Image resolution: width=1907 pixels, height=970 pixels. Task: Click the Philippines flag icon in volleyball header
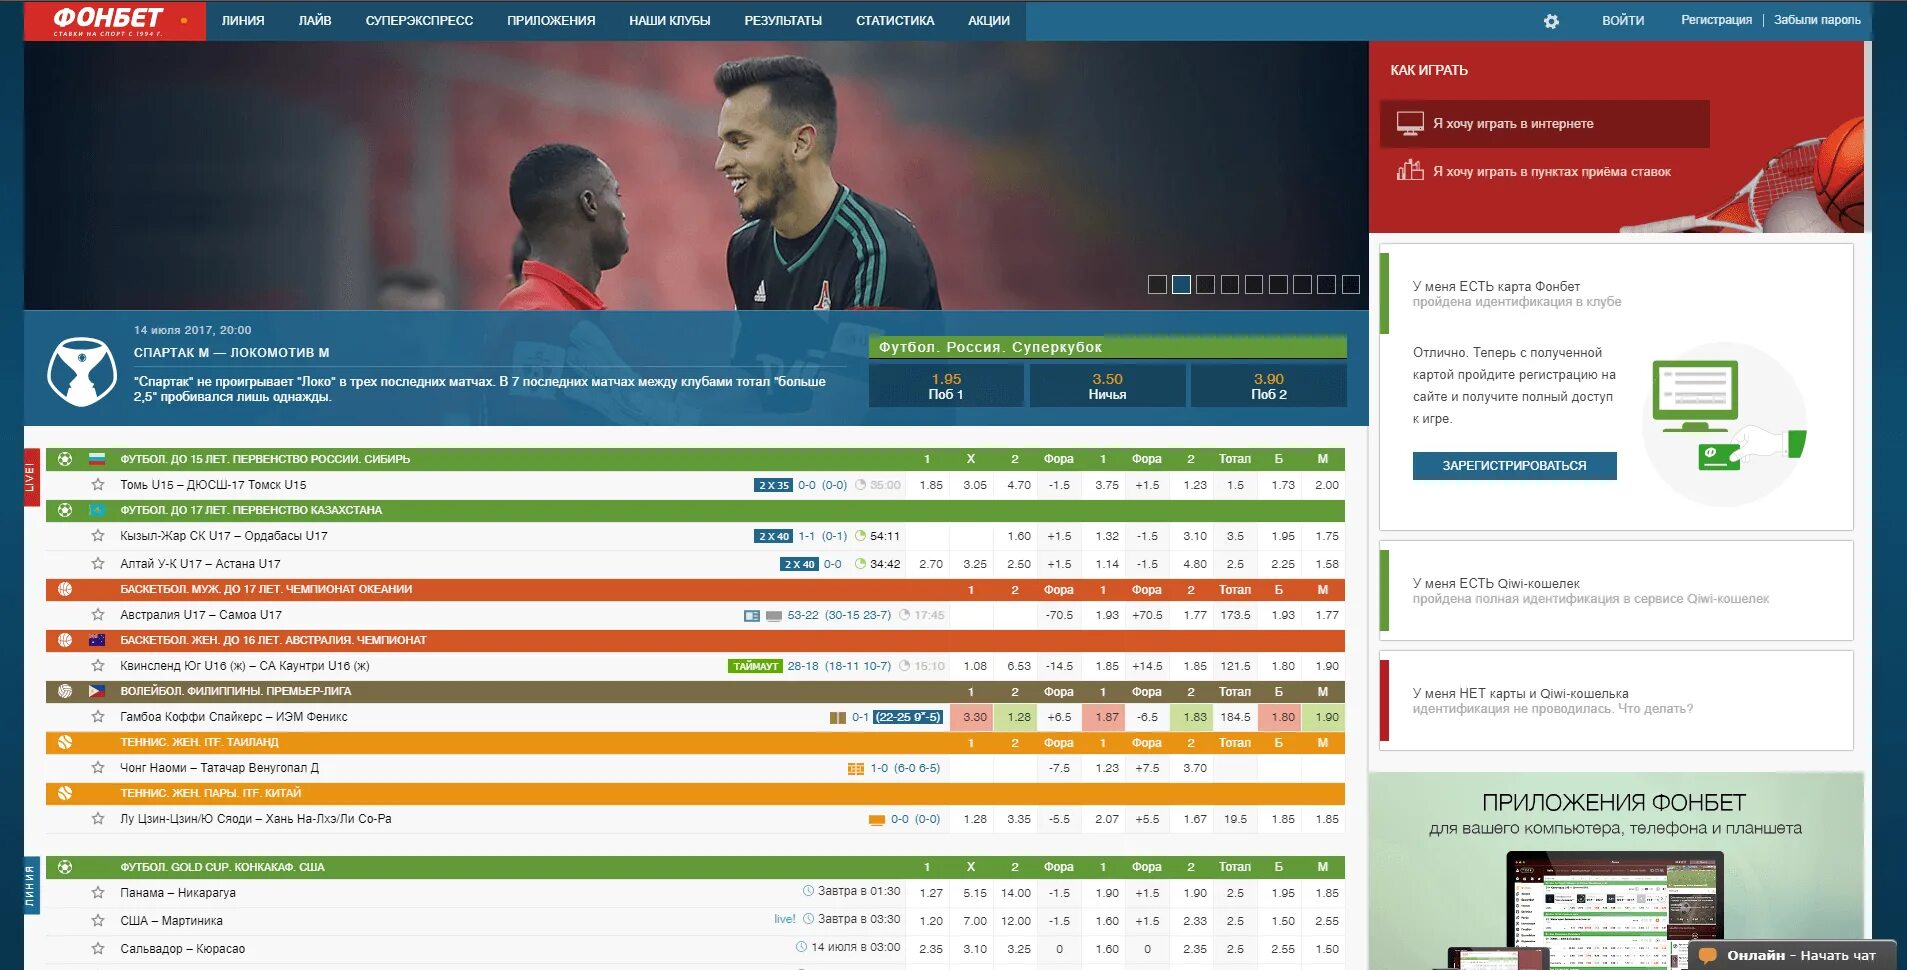(97, 691)
